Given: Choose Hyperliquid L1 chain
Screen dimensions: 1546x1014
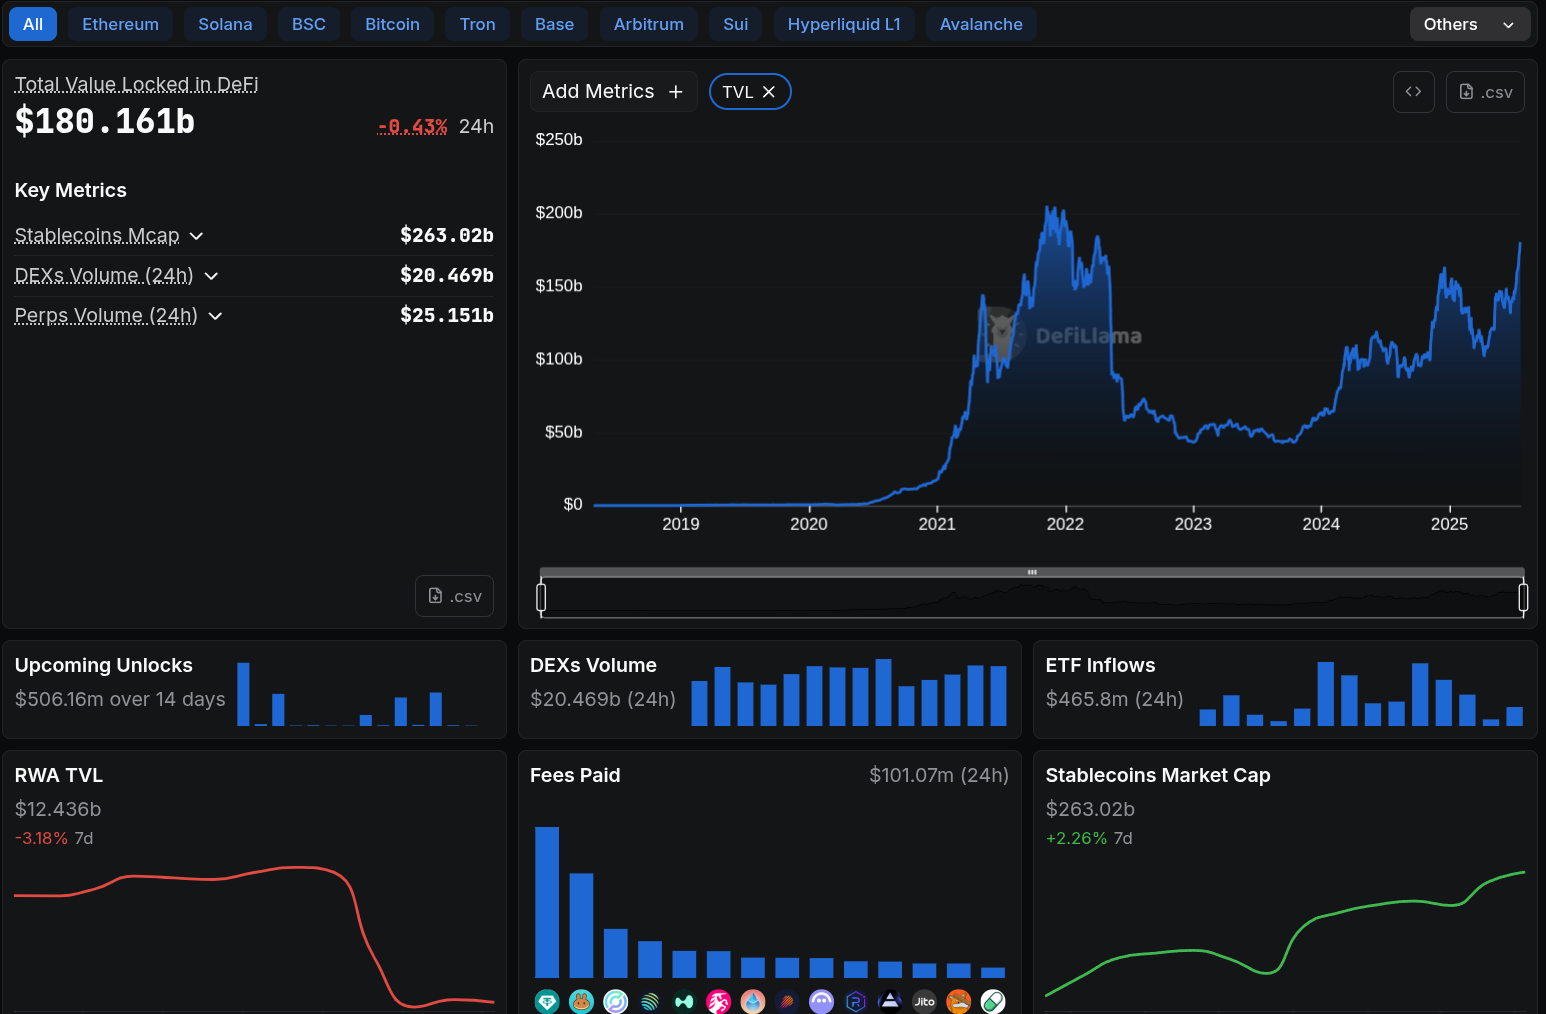Looking at the screenshot, I should [x=844, y=24].
